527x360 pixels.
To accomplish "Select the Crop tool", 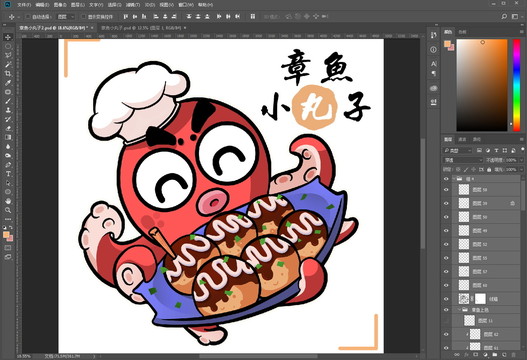I will [8, 73].
